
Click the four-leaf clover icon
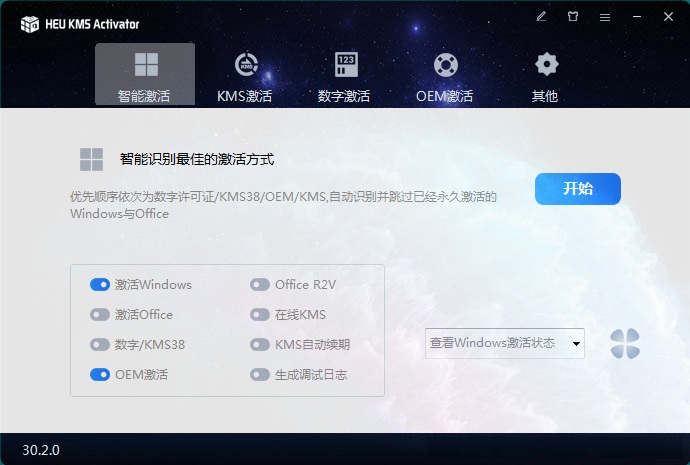[x=625, y=344]
